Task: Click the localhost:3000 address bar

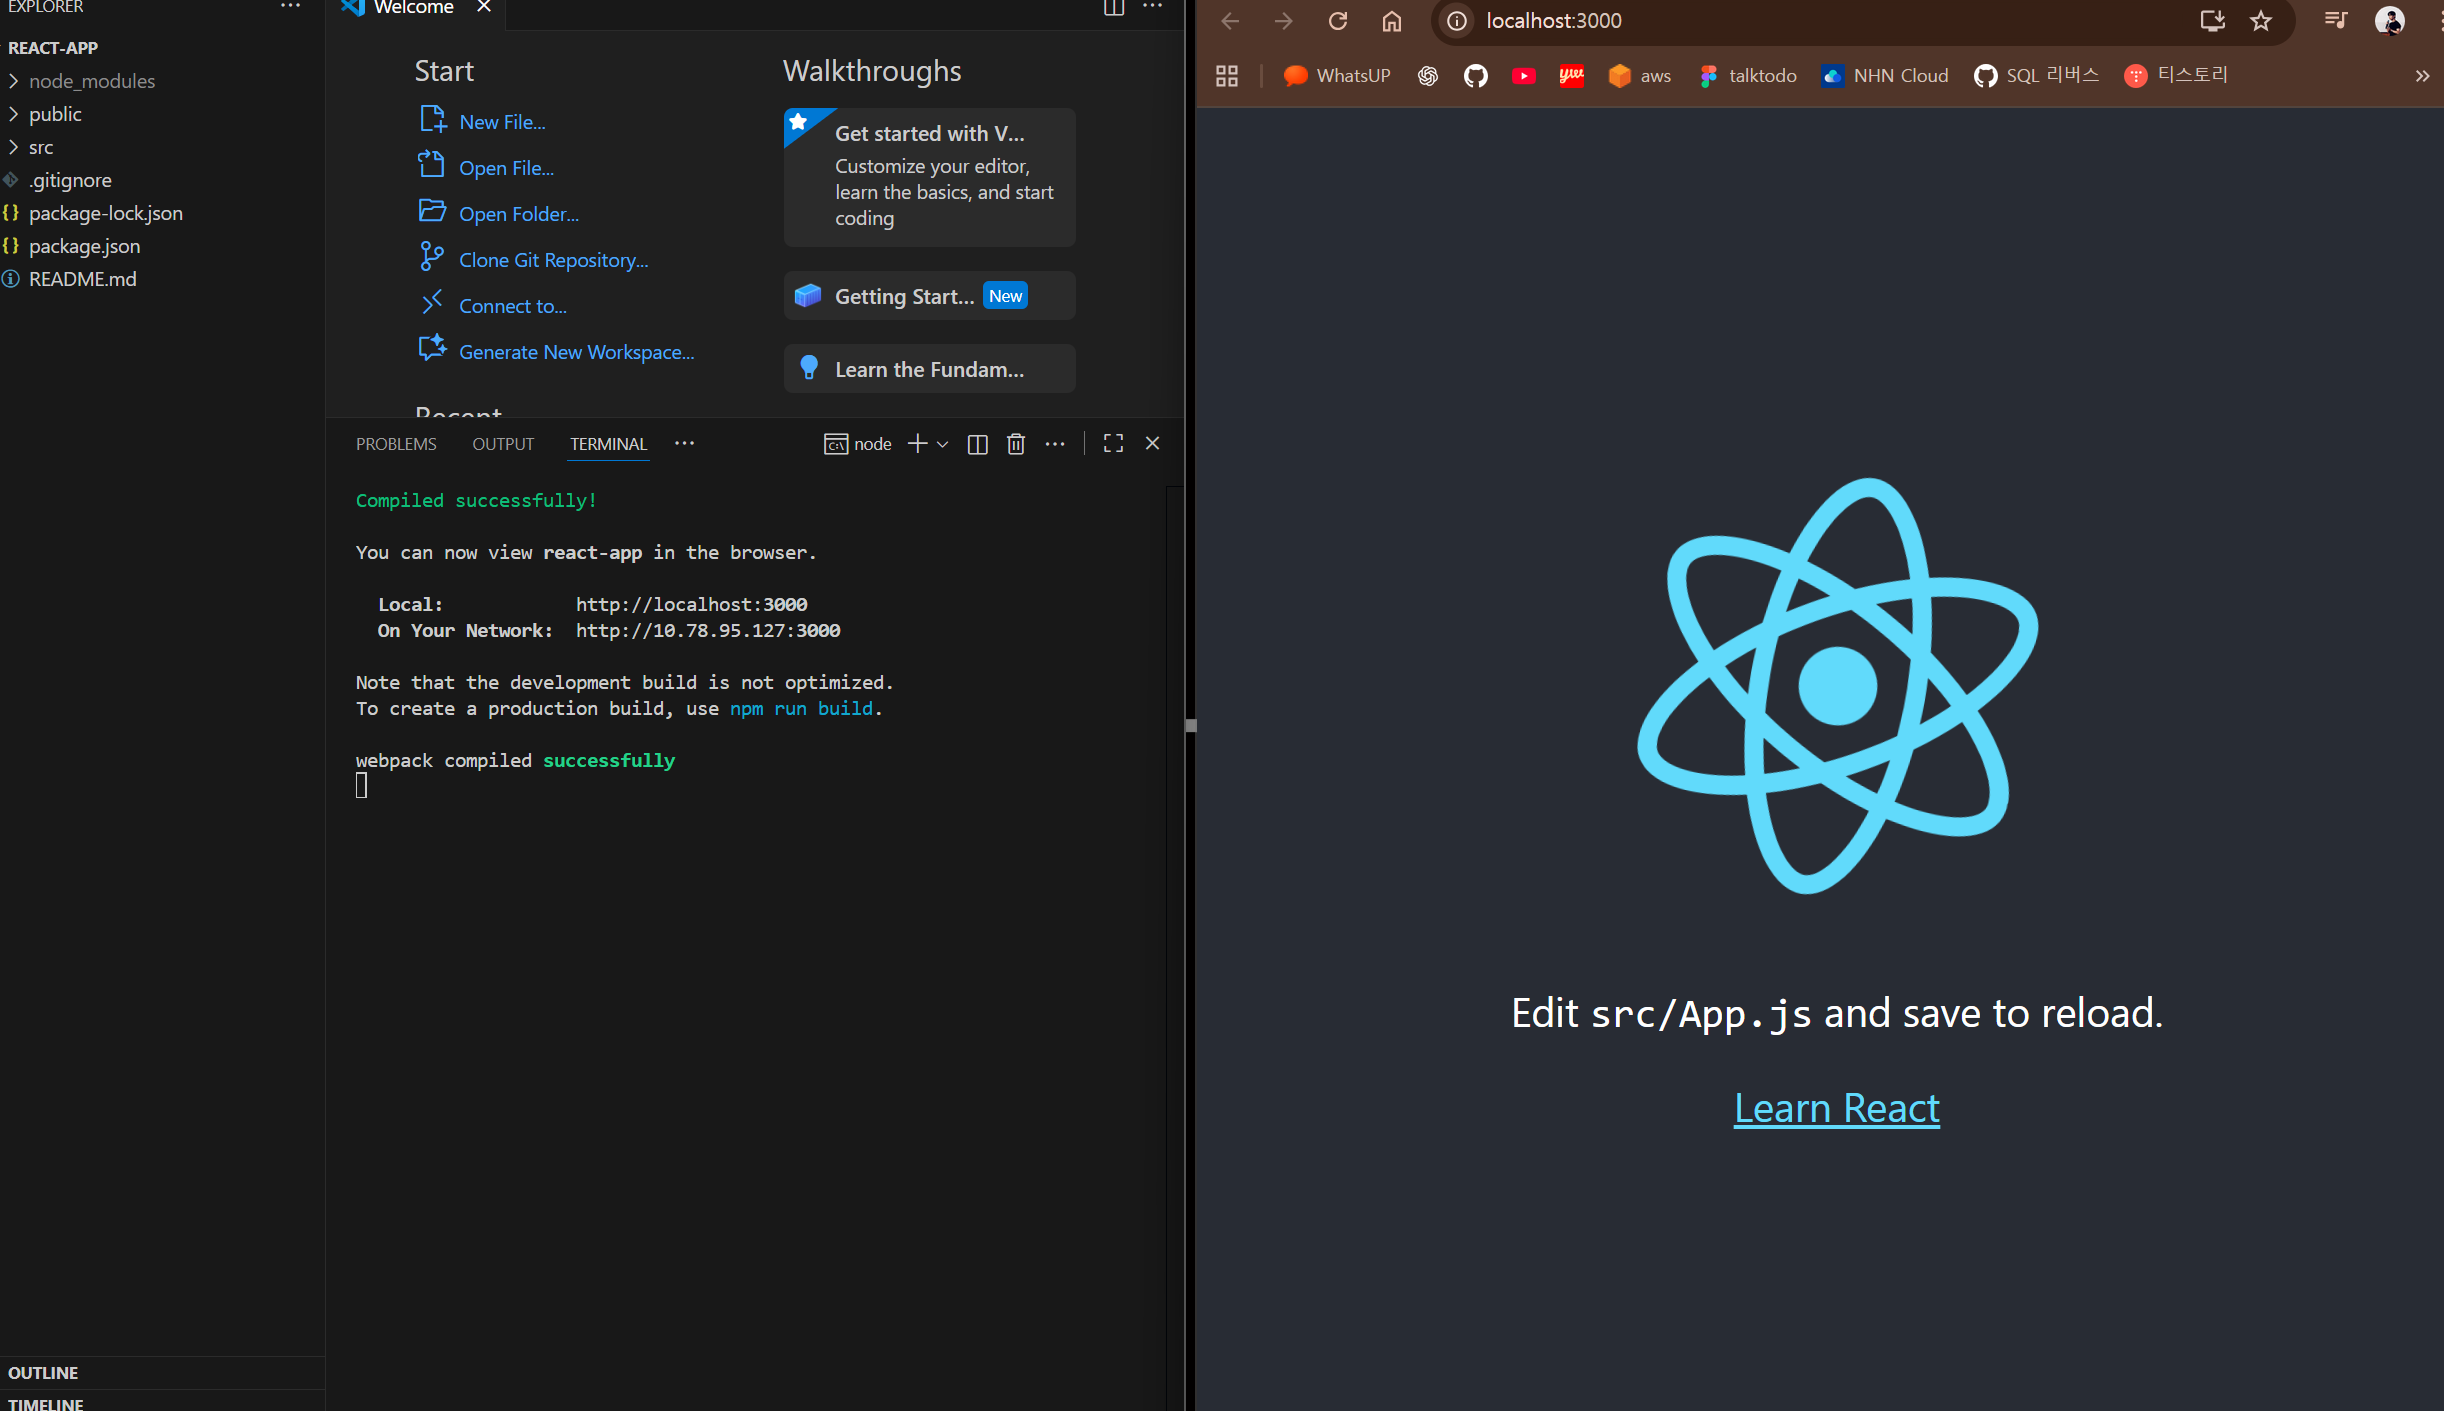Action: pyautogui.click(x=1553, y=21)
